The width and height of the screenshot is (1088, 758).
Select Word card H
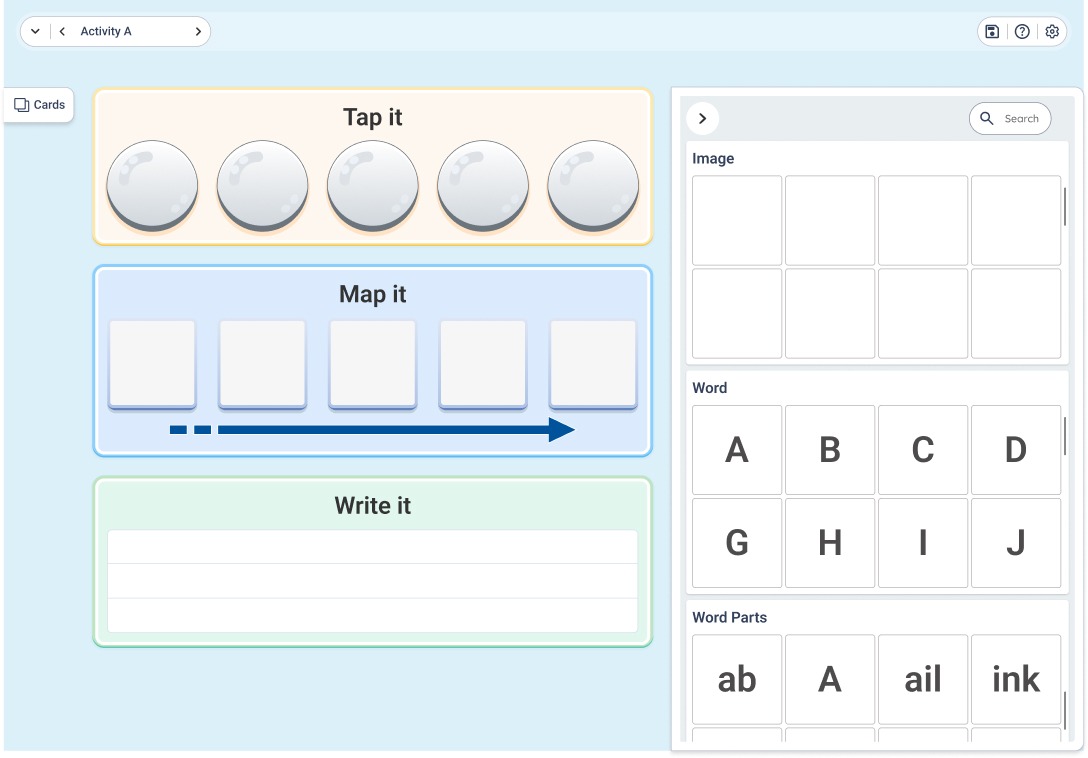tap(830, 543)
